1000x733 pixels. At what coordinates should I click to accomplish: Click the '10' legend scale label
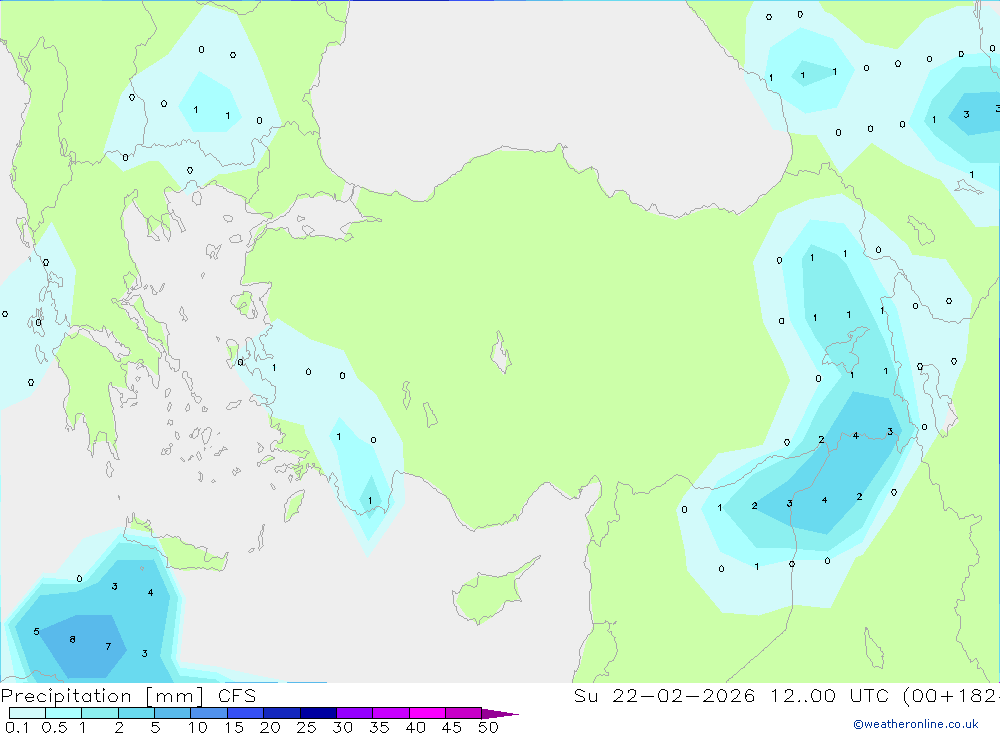click(198, 727)
